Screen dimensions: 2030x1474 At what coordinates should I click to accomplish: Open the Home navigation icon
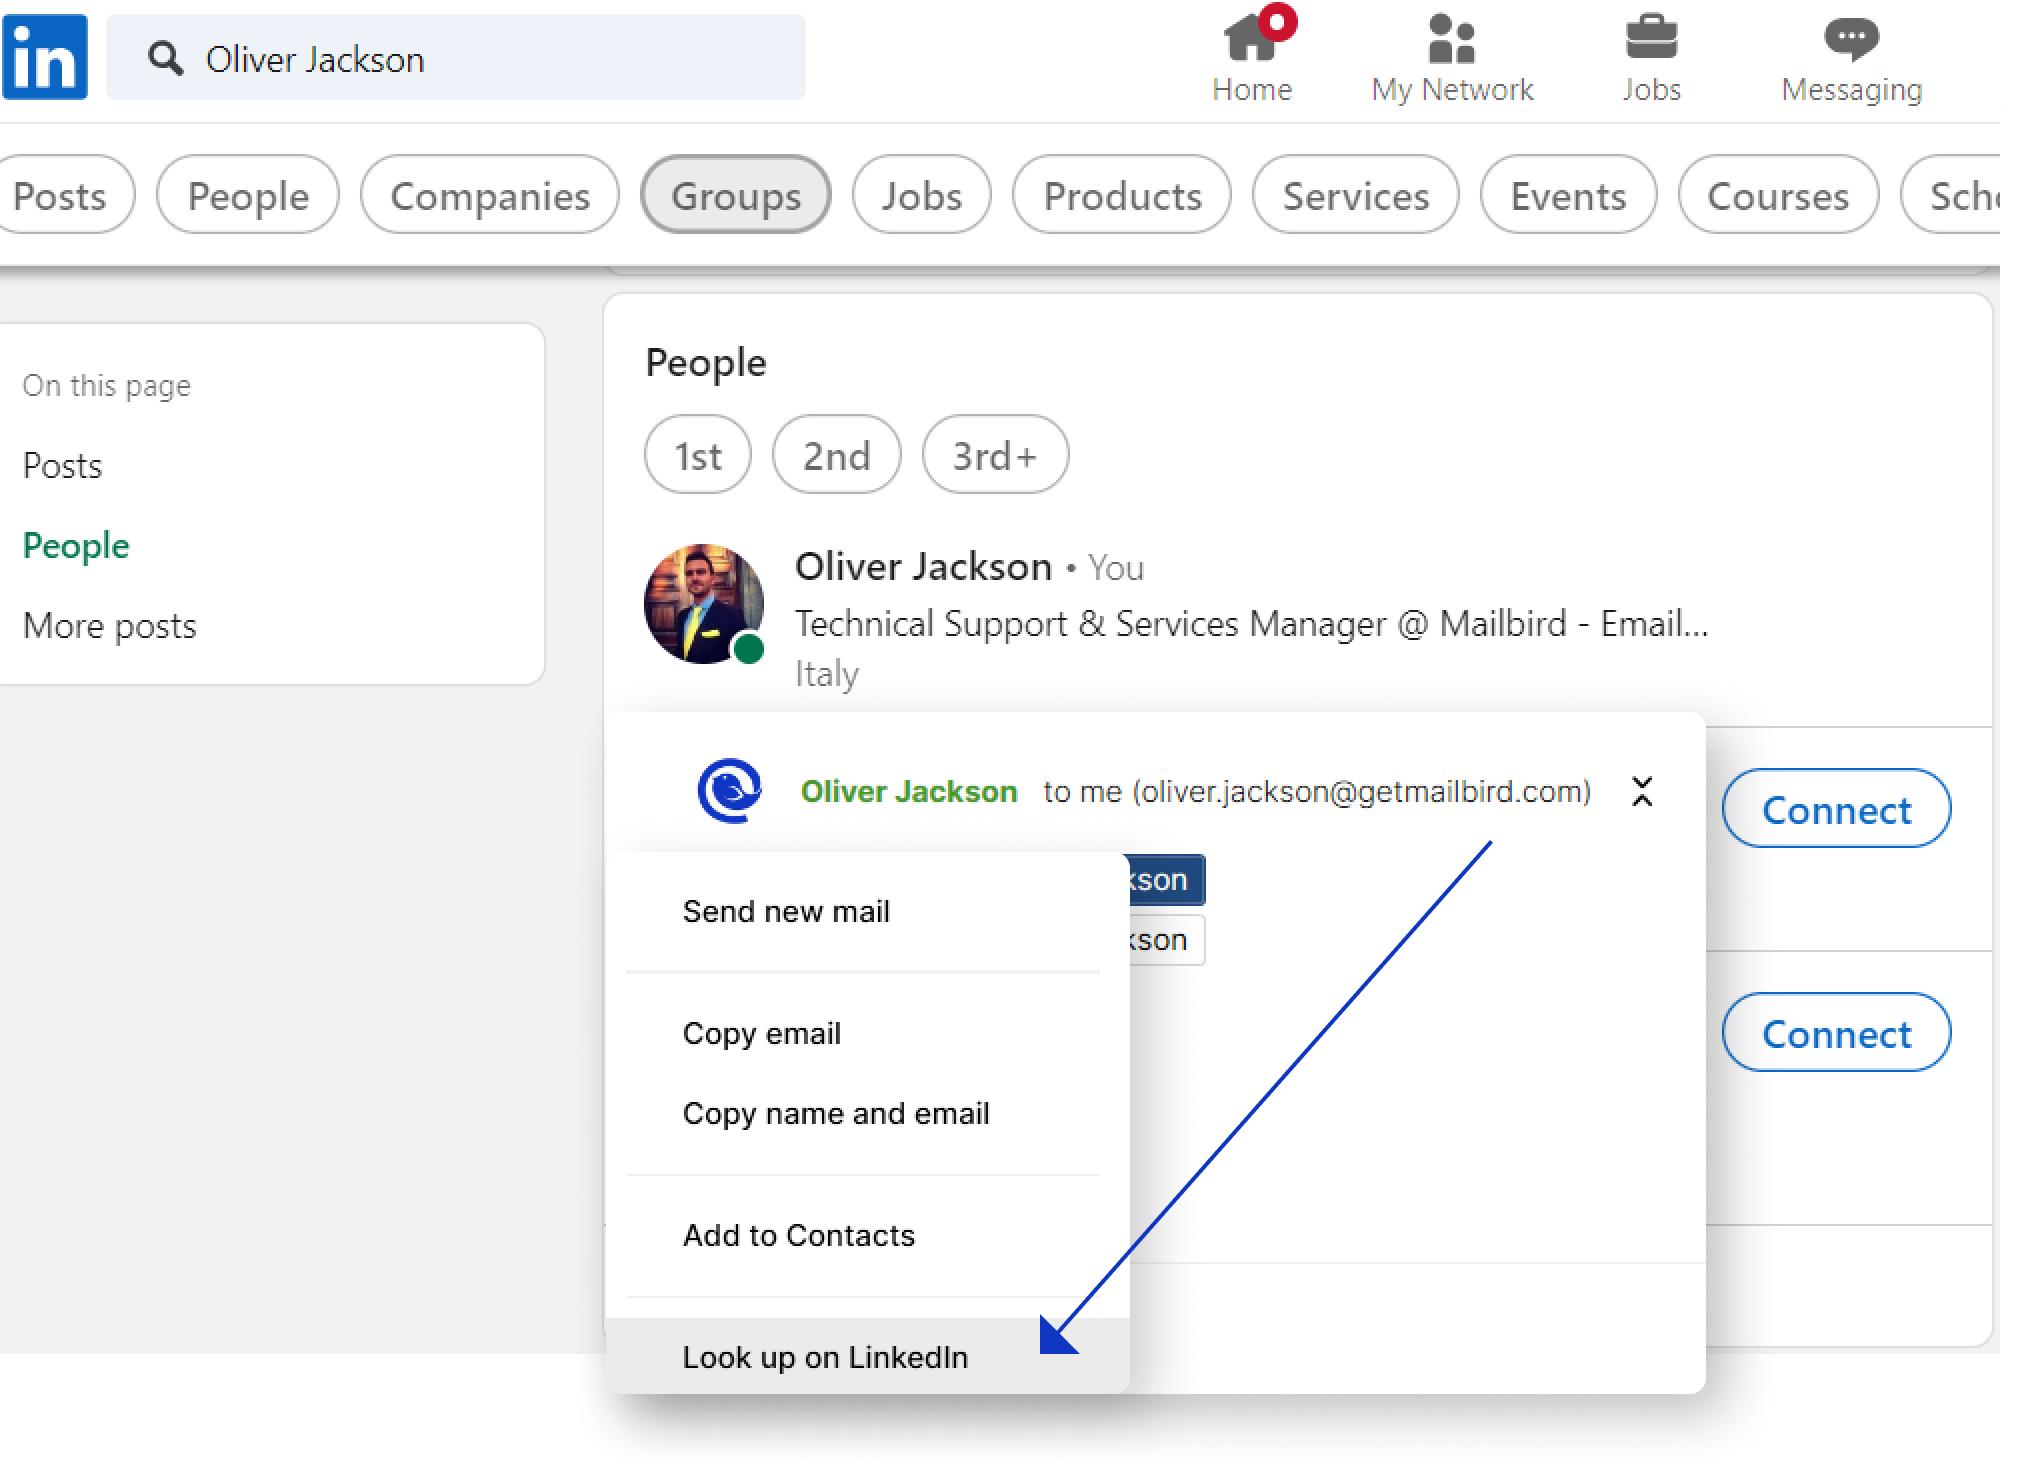(1252, 58)
